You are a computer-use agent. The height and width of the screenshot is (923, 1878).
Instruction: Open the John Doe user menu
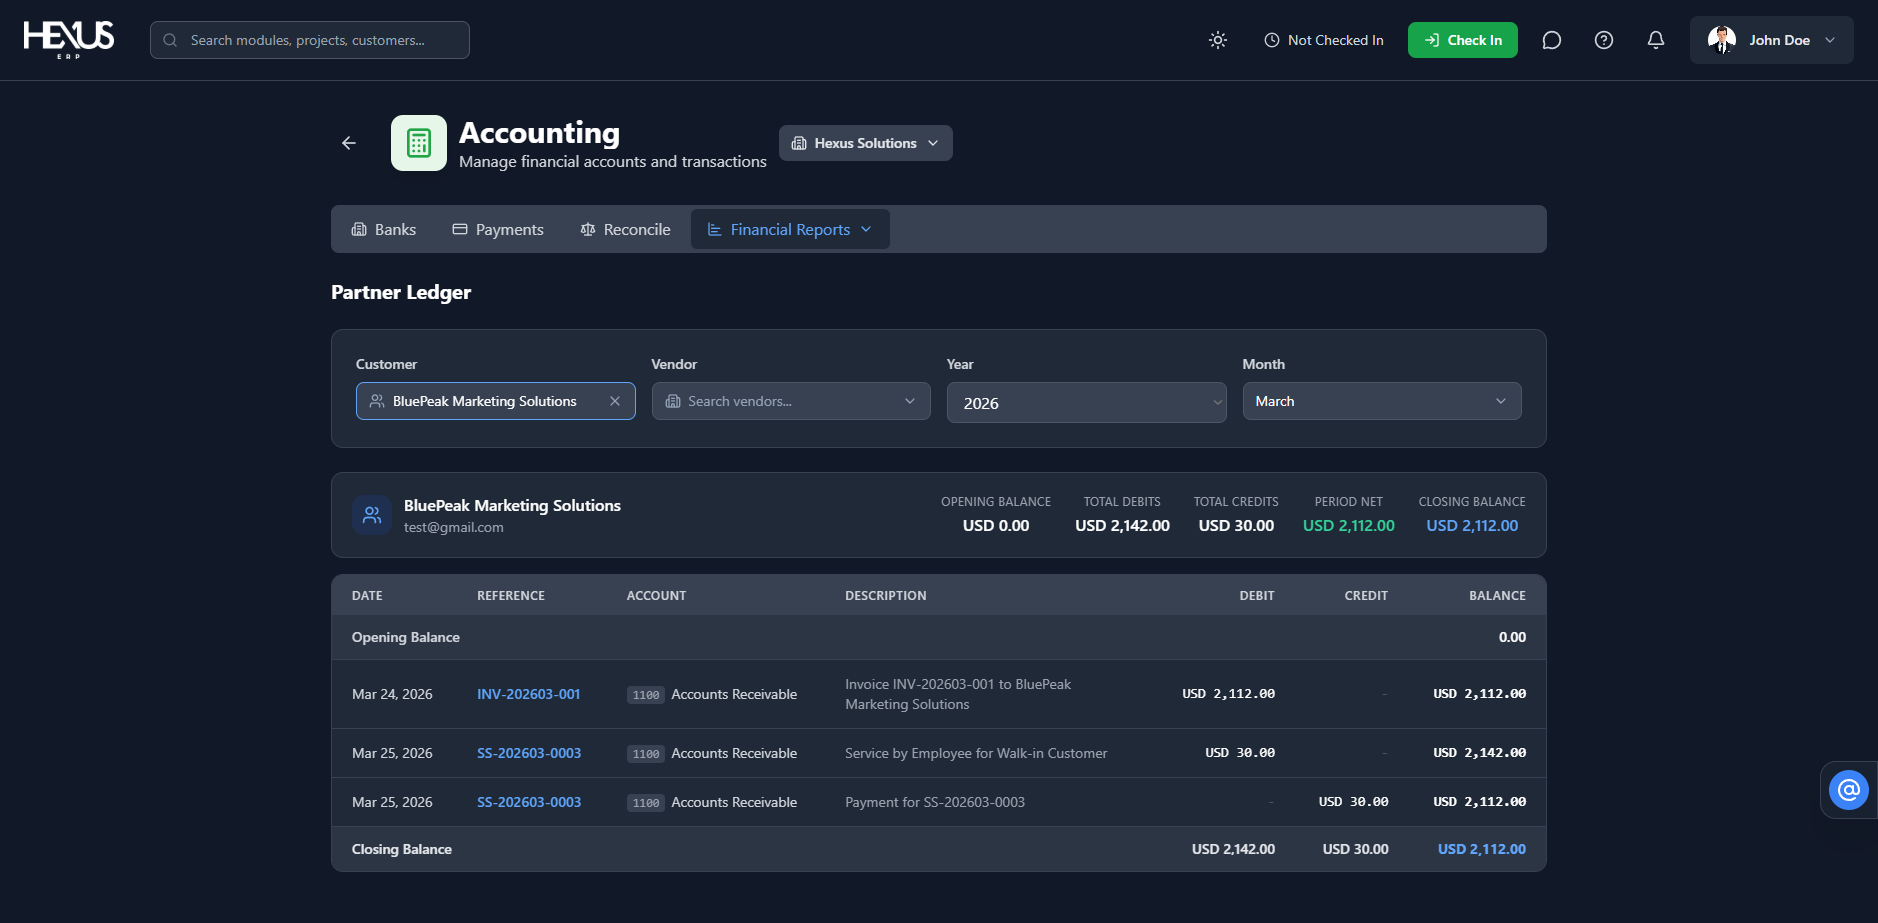click(x=1772, y=40)
